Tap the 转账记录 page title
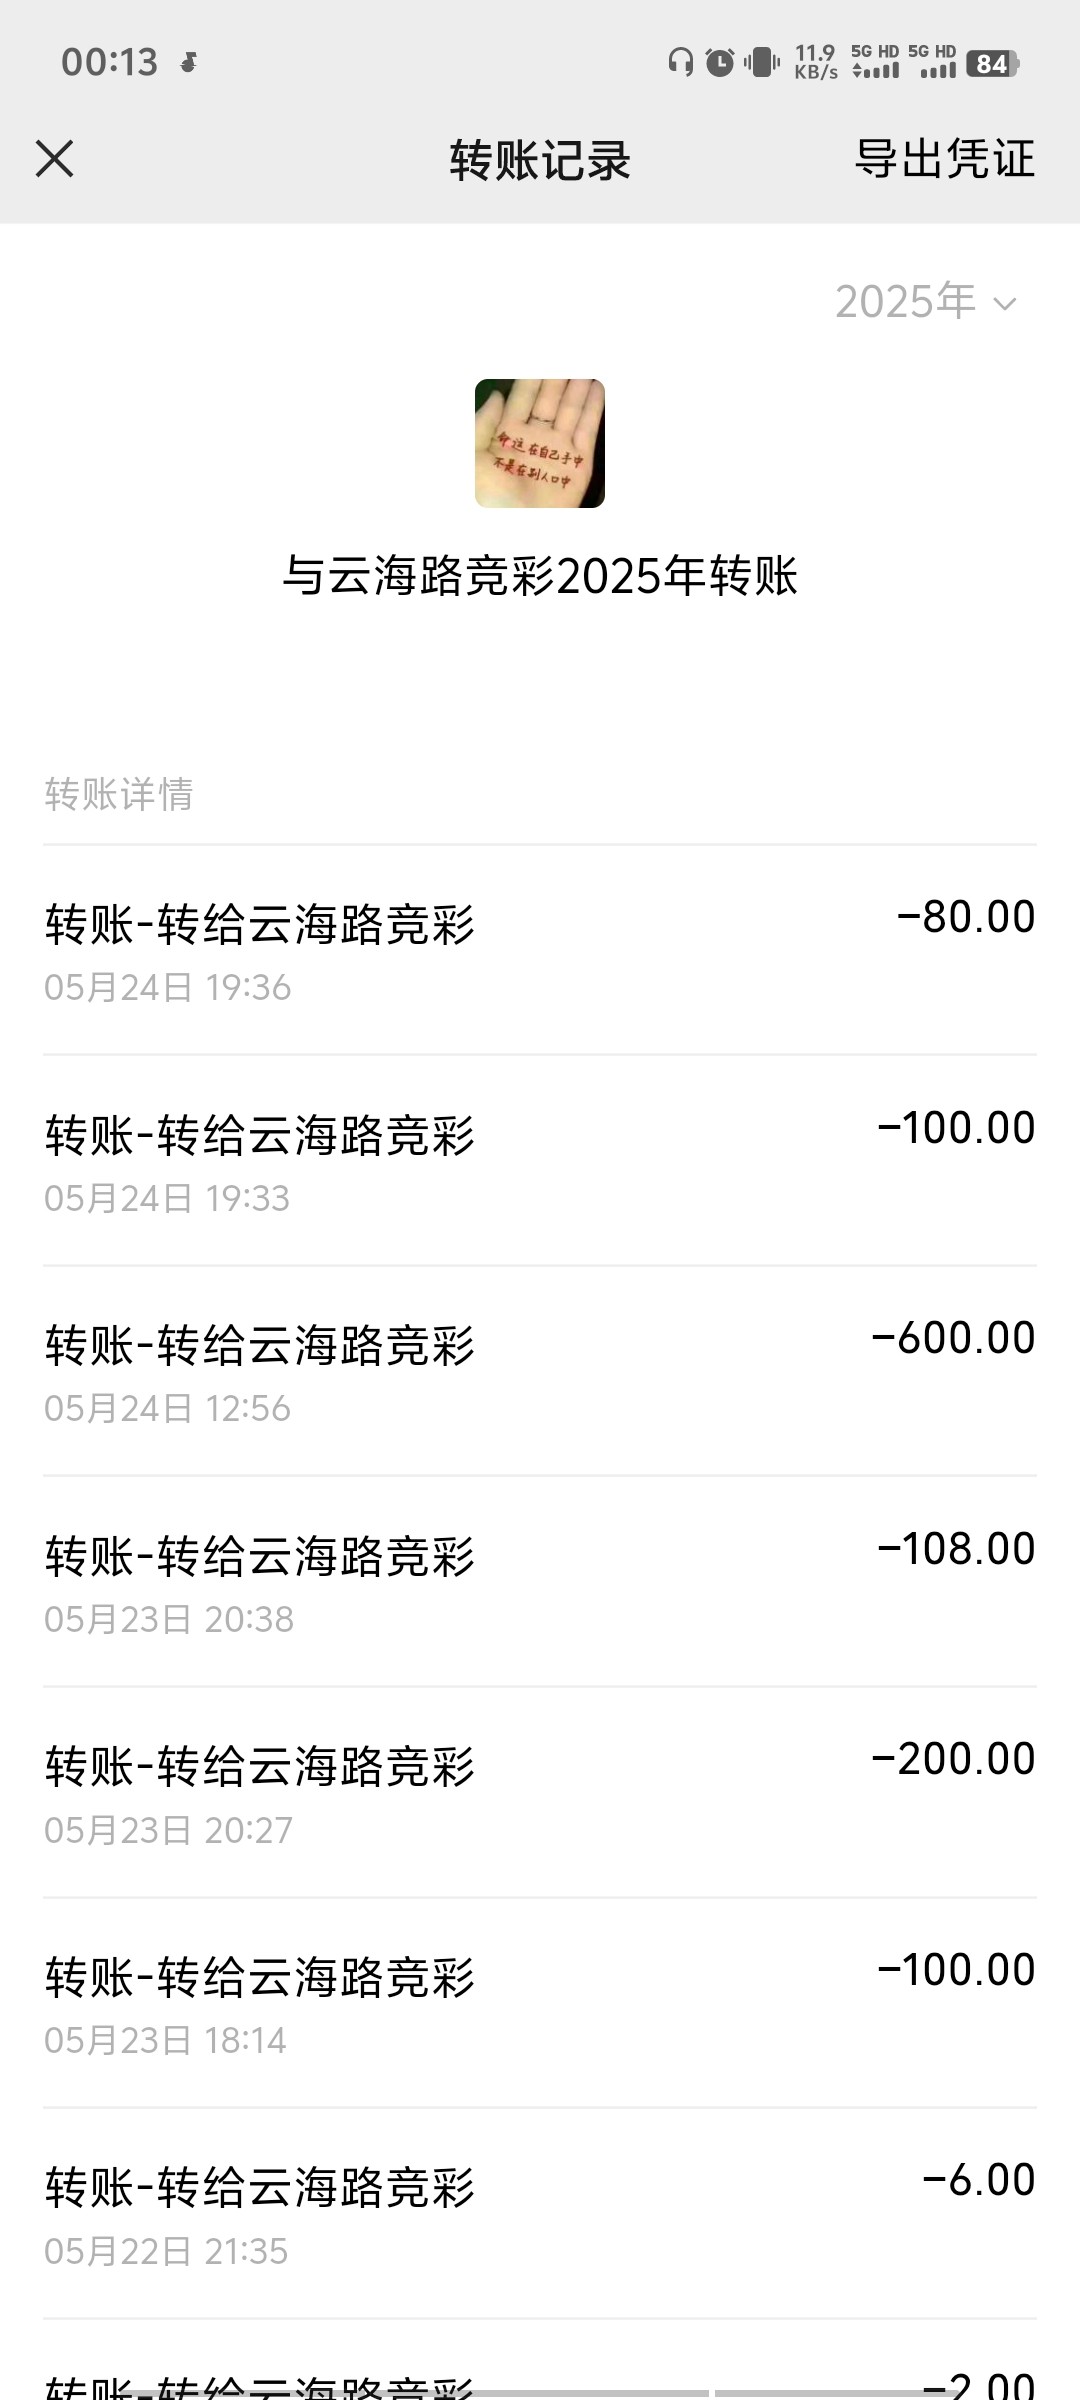 pyautogui.click(x=540, y=160)
